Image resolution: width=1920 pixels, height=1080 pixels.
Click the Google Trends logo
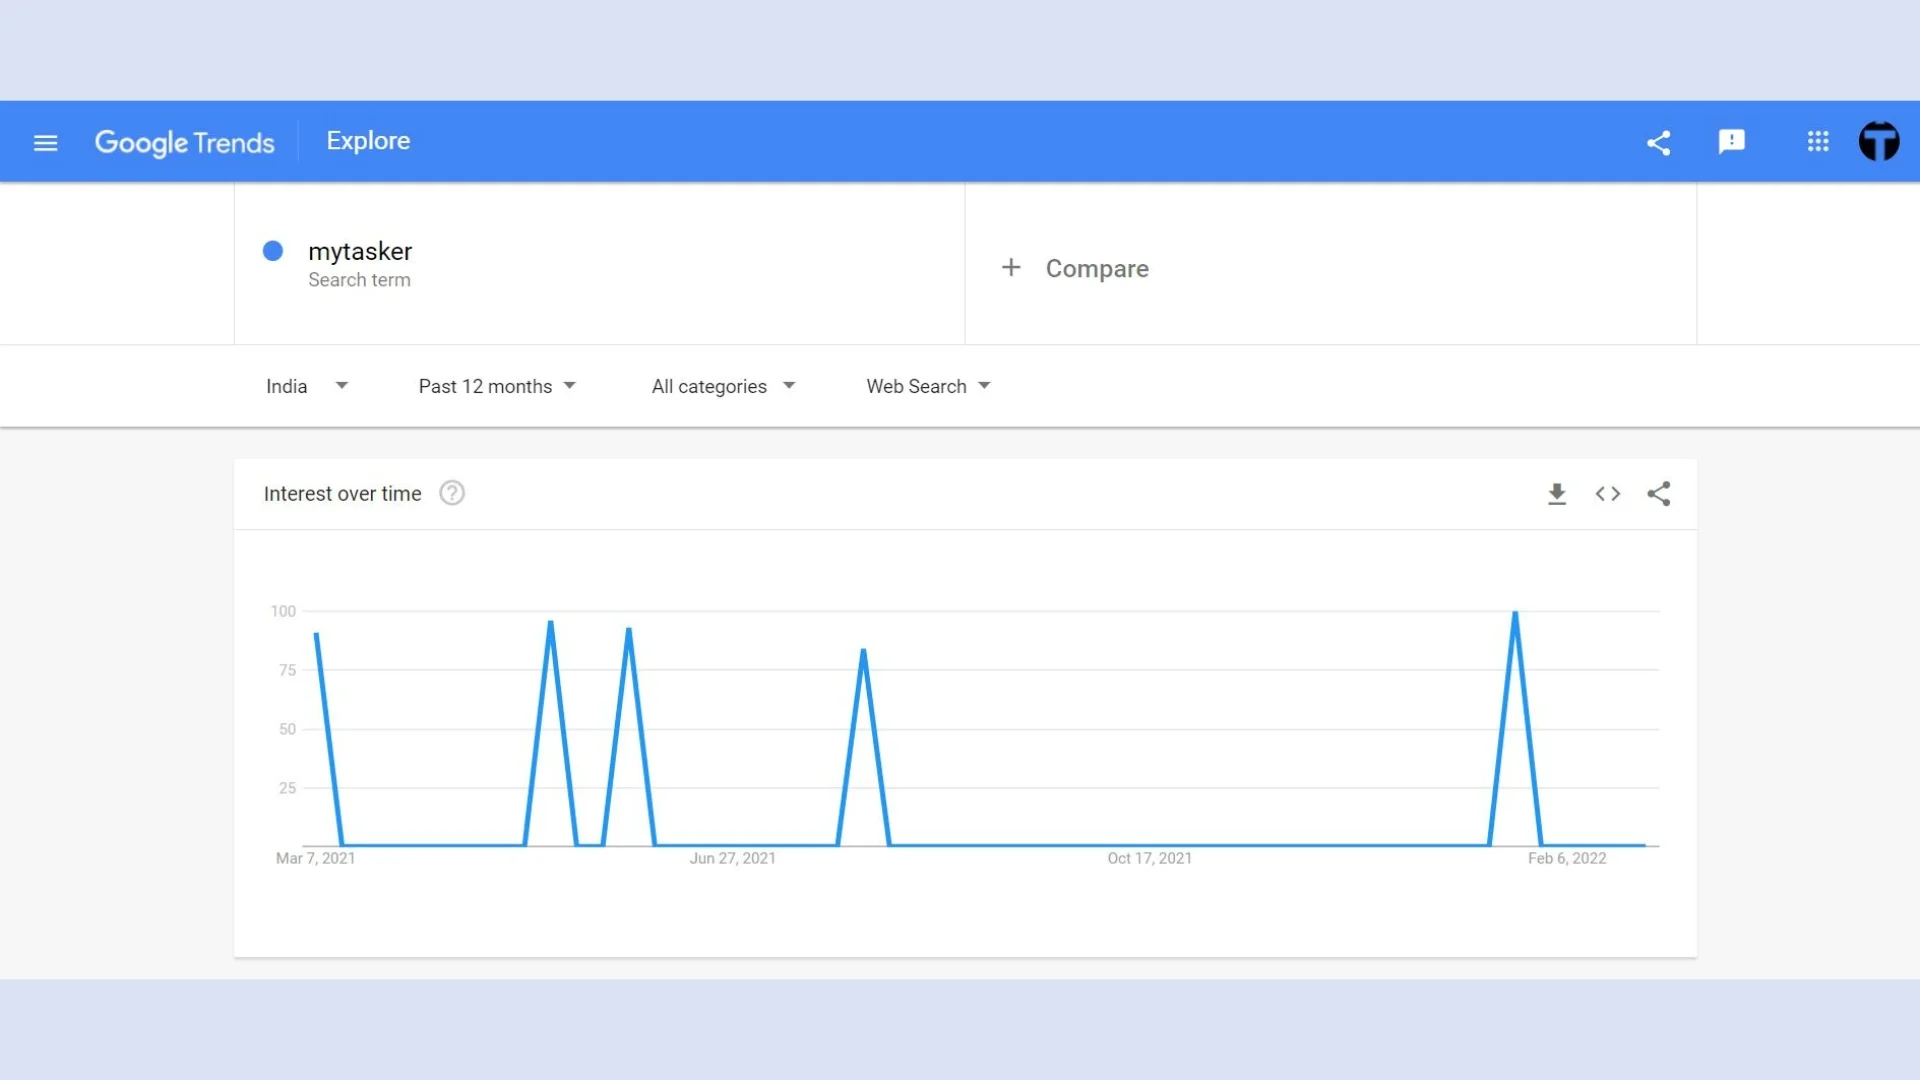pyautogui.click(x=184, y=143)
